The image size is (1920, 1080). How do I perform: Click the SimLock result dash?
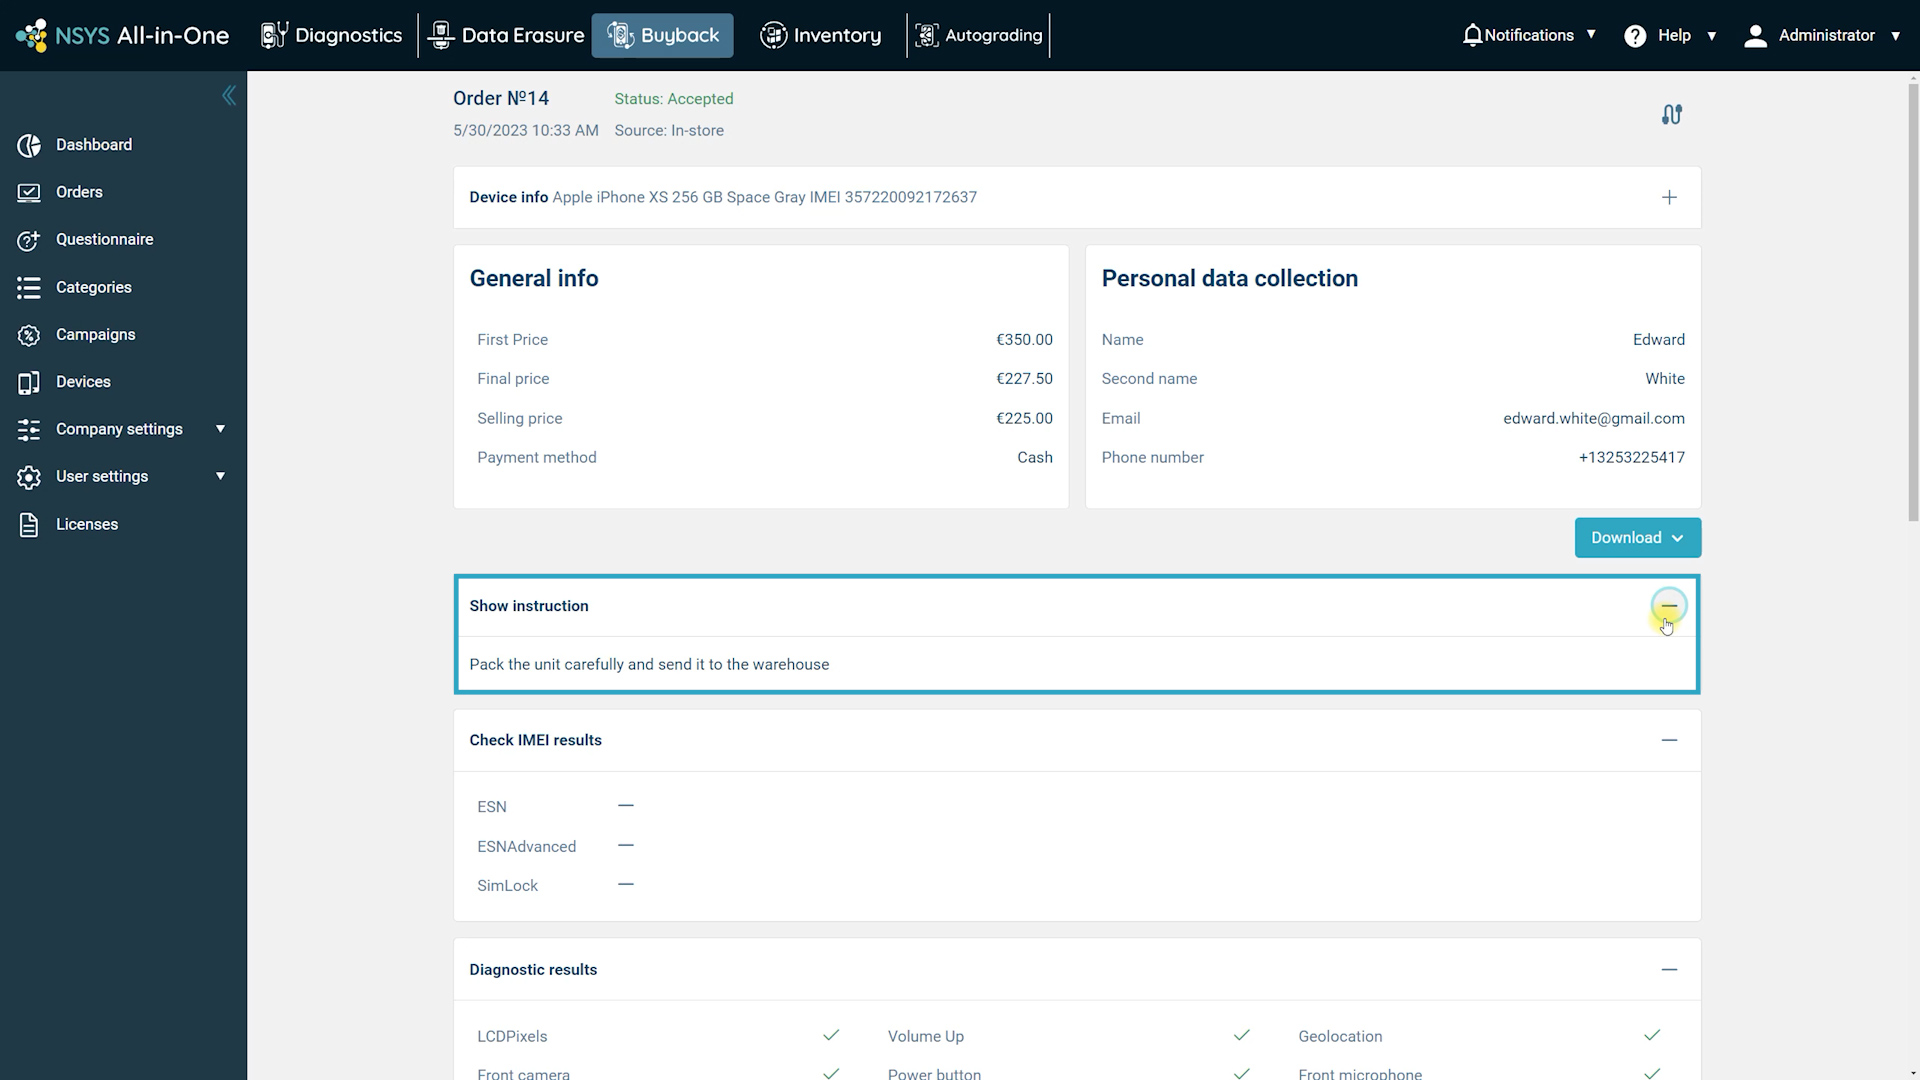coord(626,885)
